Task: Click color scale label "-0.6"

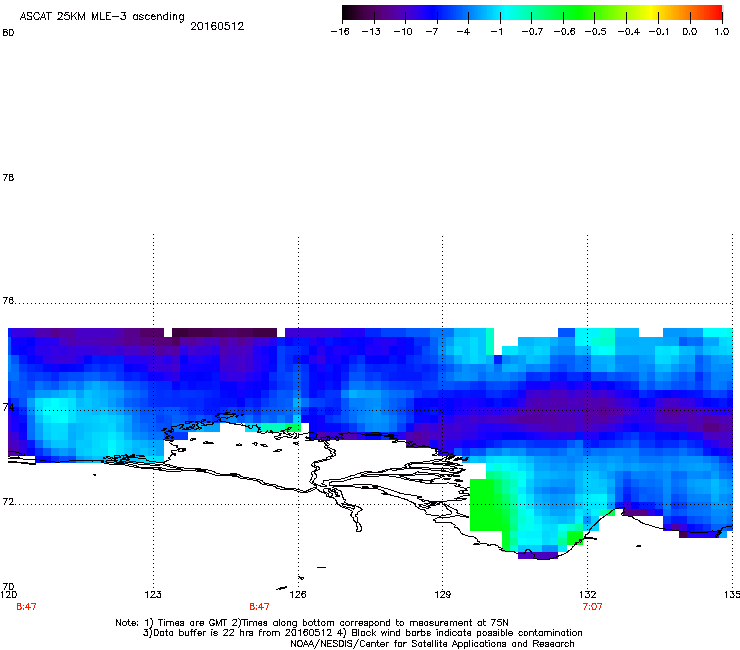Action: click(x=564, y=32)
